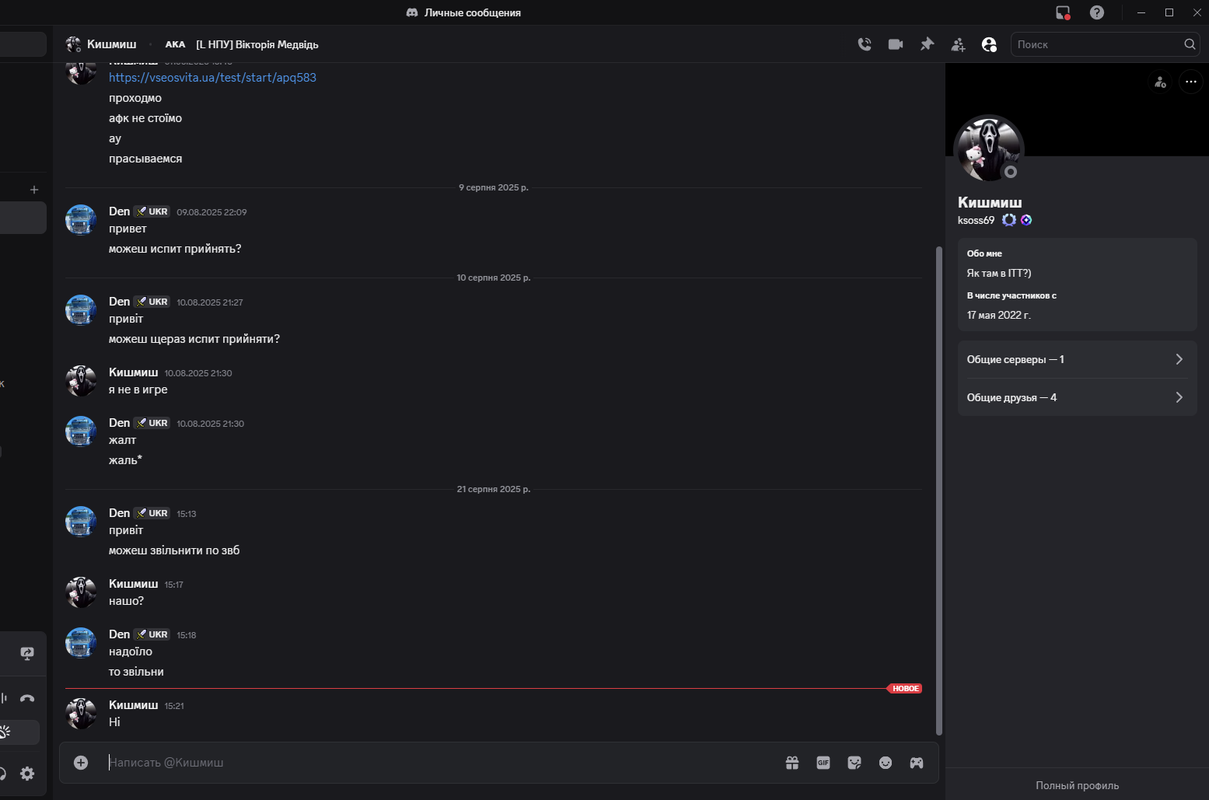Screen dimensions: 1209x800
Task: Click the friend request icon on profile banner
Action: pos(1160,82)
